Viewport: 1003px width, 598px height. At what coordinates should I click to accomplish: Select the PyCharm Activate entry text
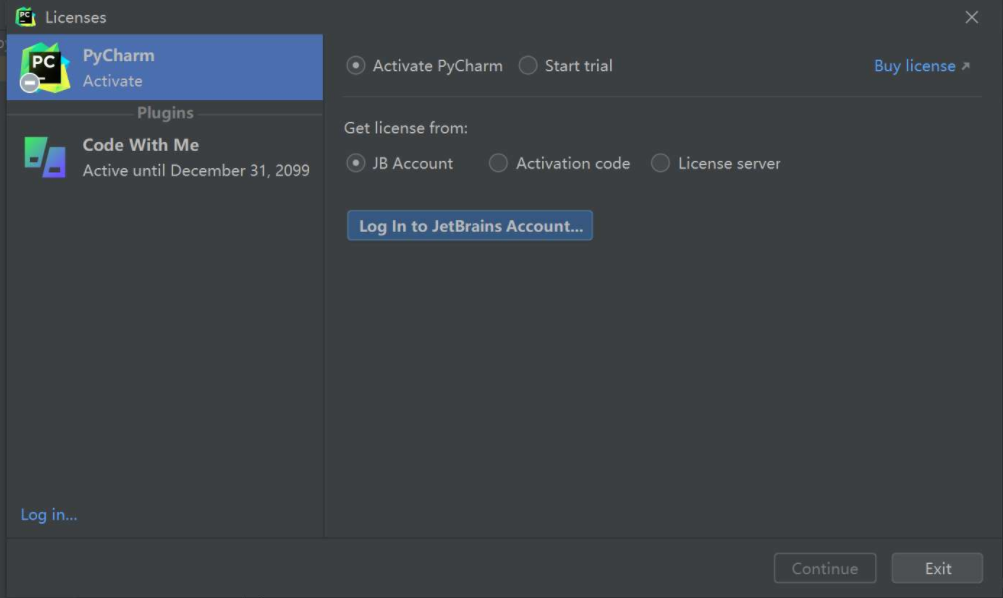165,67
